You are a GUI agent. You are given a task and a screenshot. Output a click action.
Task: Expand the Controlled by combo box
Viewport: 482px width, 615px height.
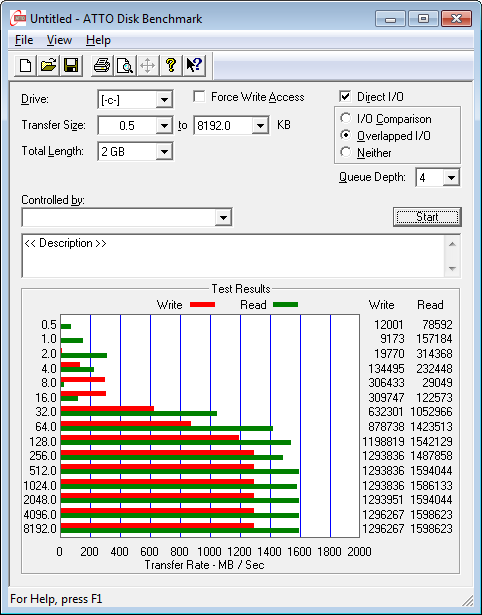pyautogui.click(x=223, y=217)
